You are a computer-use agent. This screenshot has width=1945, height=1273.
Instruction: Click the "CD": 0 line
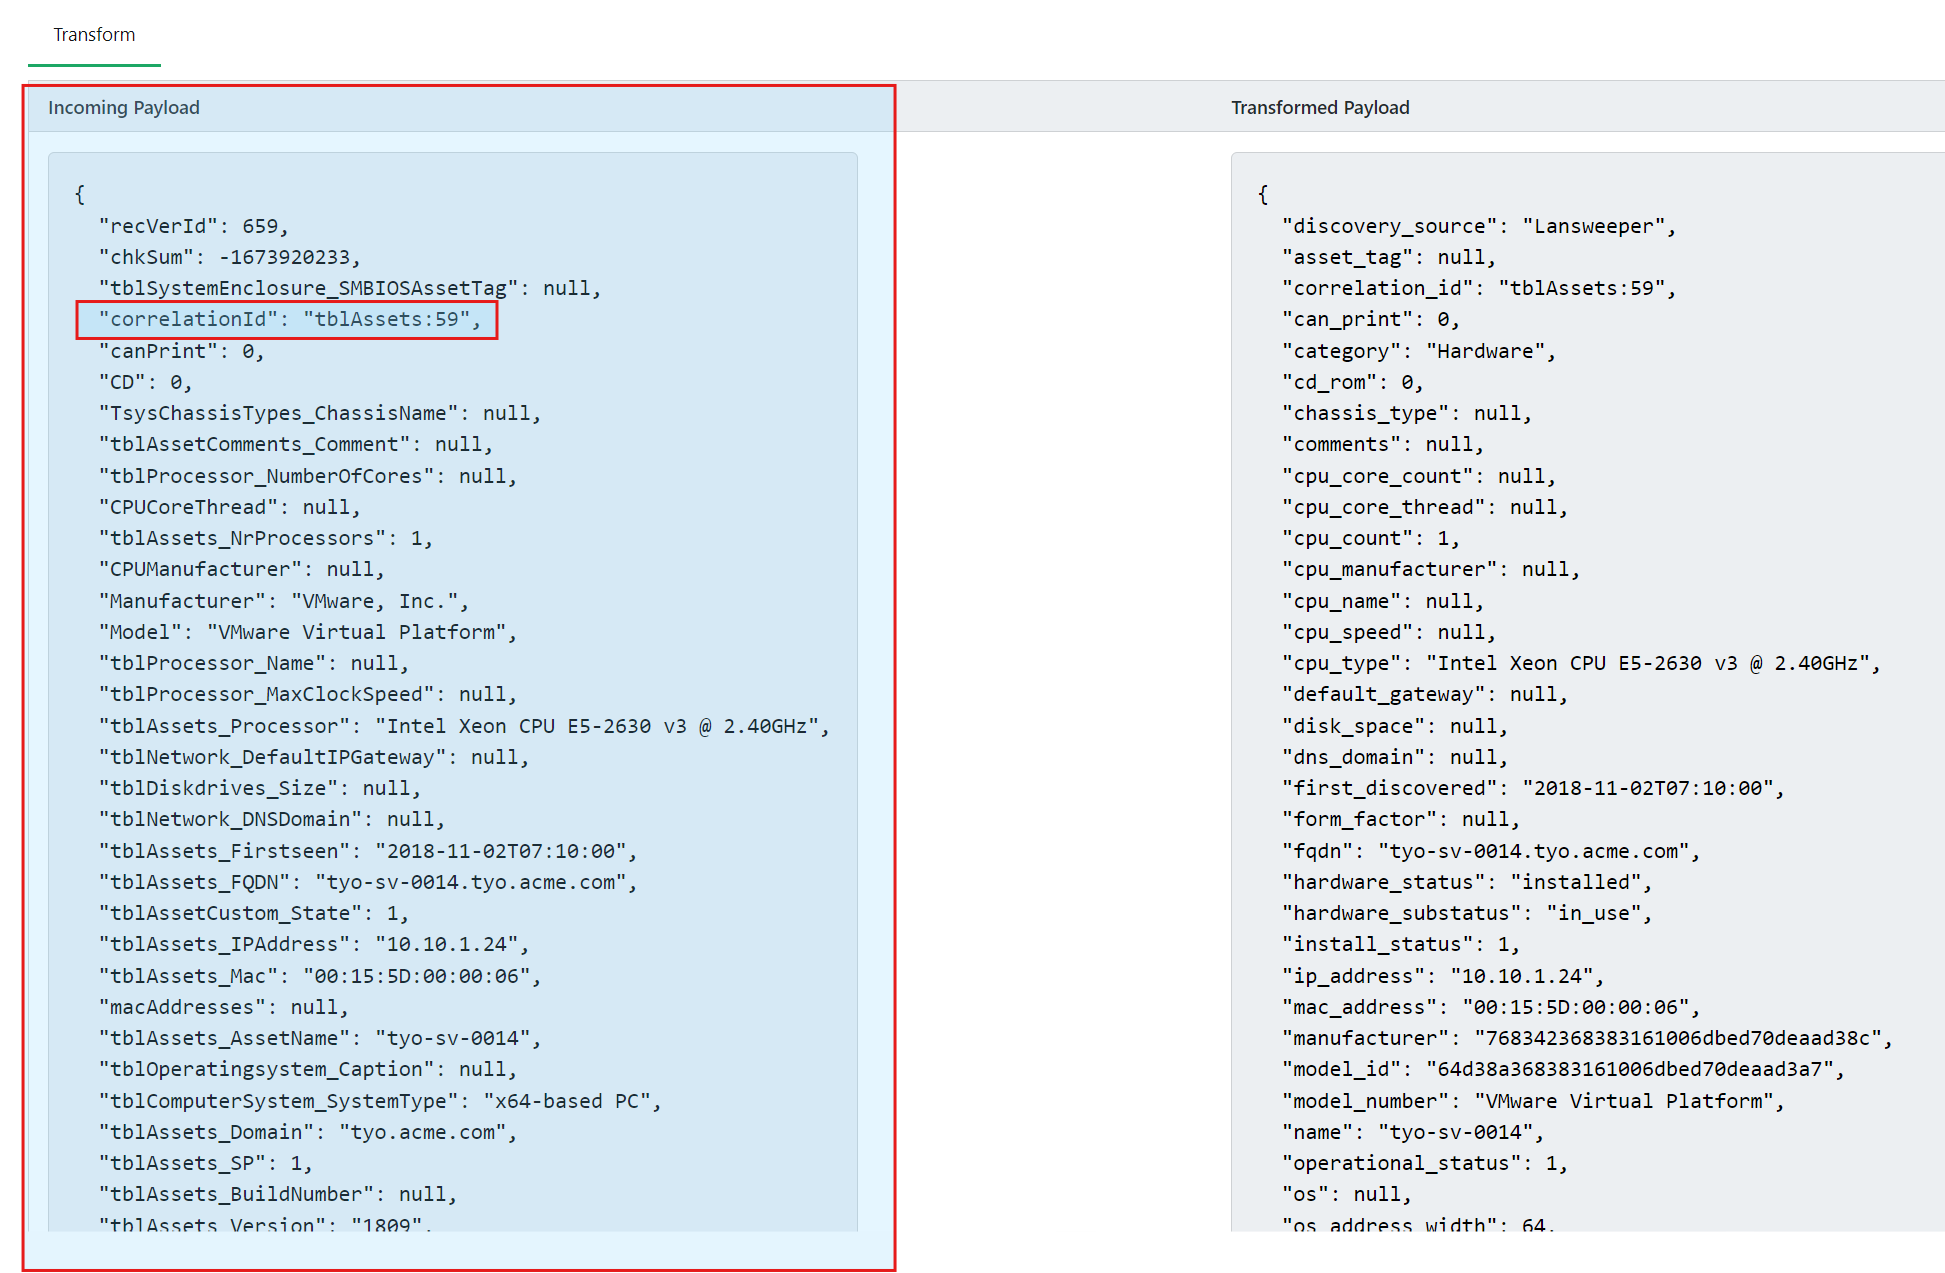point(145,382)
